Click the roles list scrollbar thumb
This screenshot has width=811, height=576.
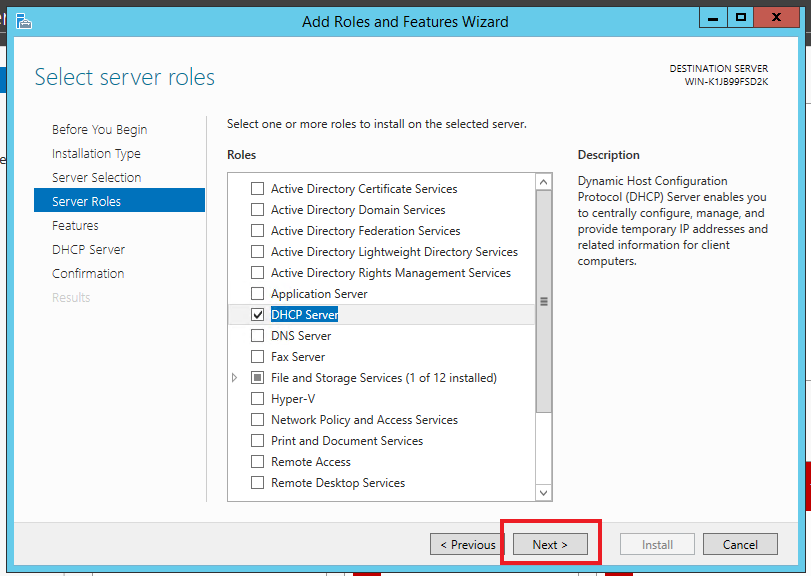(543, 300)
